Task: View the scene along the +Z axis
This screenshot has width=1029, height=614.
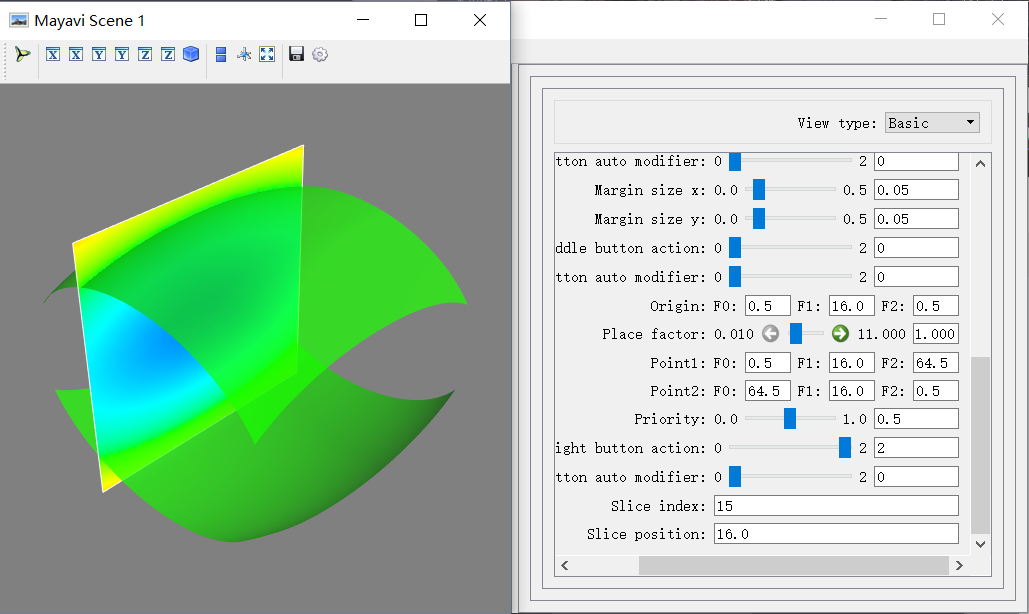Action: pyautogui.click(x=145, y=54)
